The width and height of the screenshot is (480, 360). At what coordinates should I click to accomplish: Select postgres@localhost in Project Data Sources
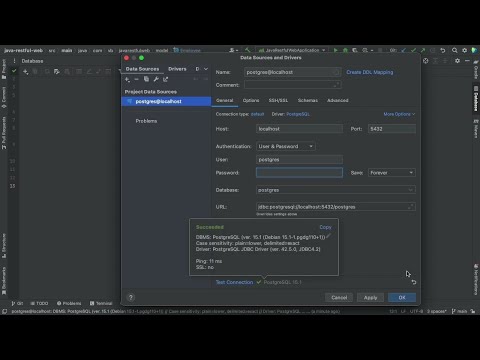[166, 101]
